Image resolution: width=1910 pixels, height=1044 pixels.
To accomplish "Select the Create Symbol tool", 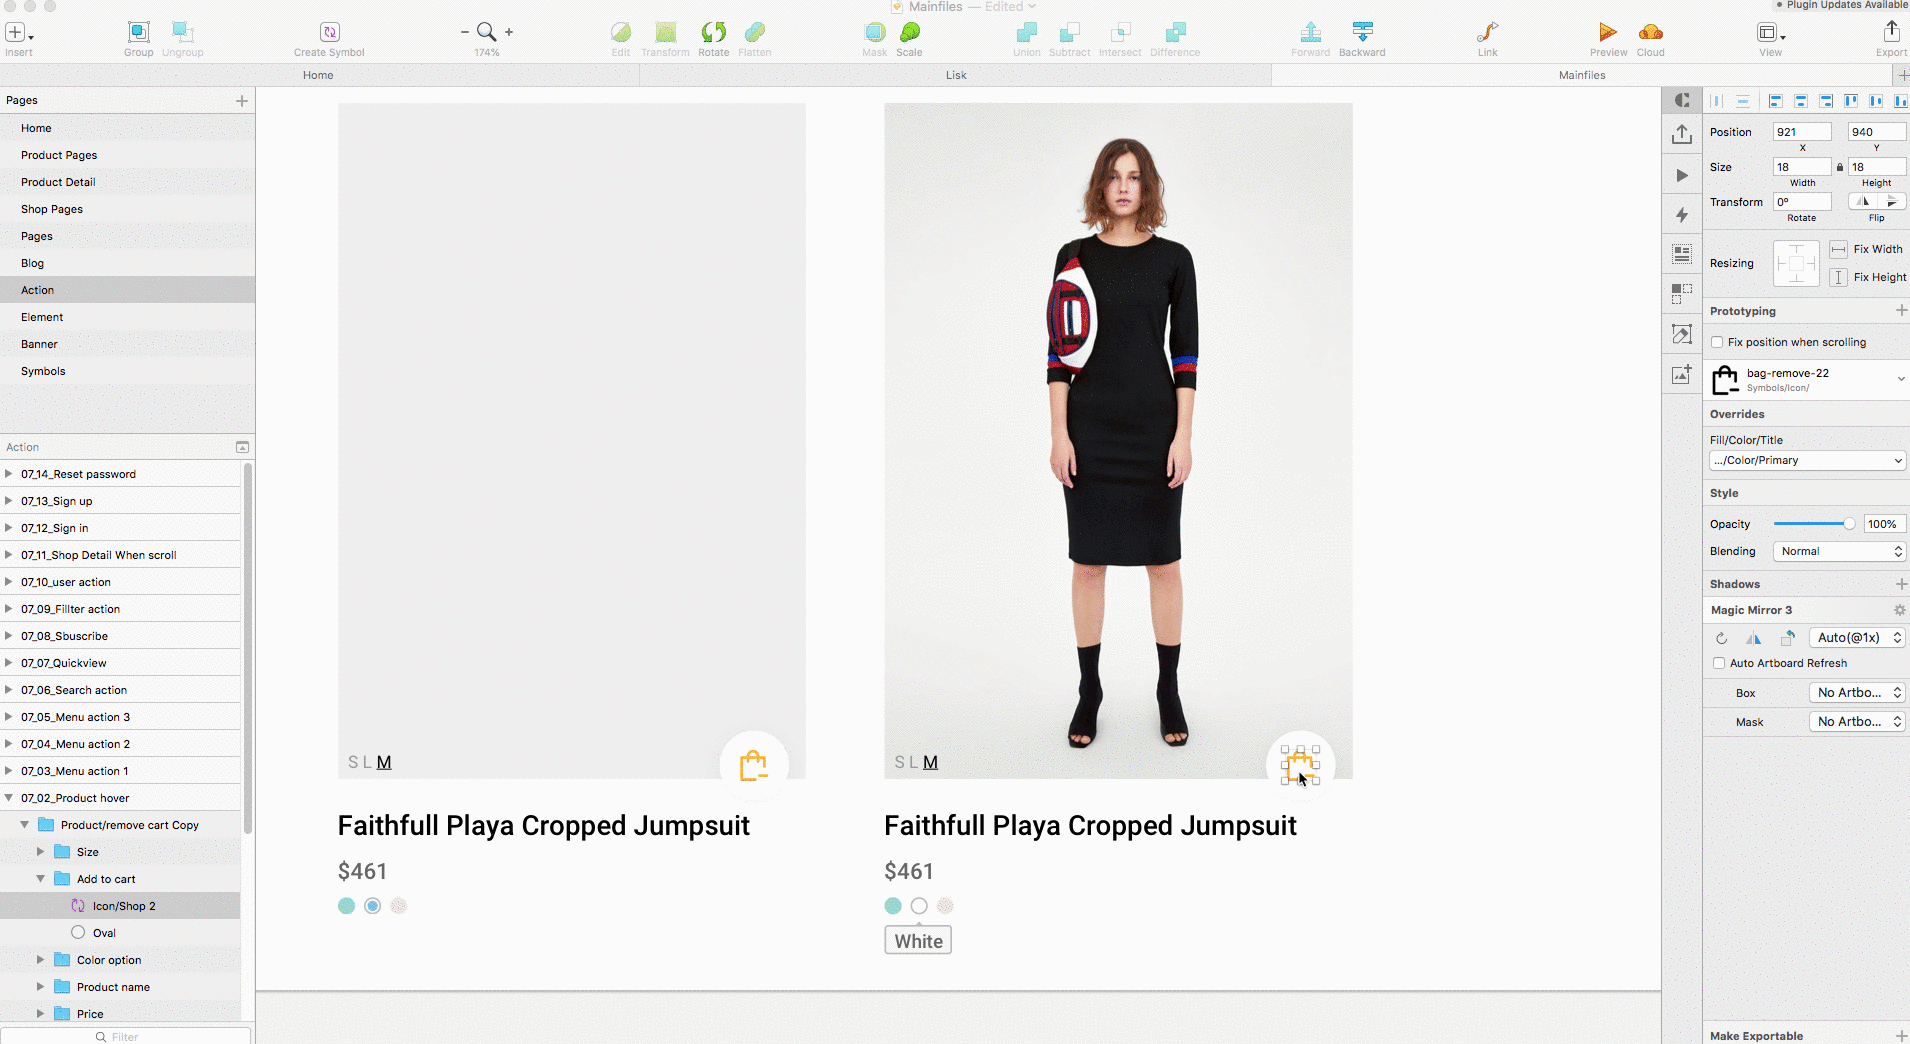I will (x=328, y=32).
